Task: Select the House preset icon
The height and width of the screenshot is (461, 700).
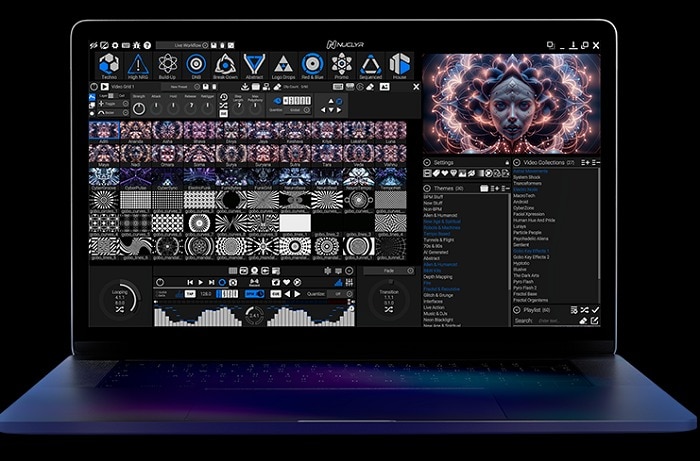Action: (x=400, y=64)
